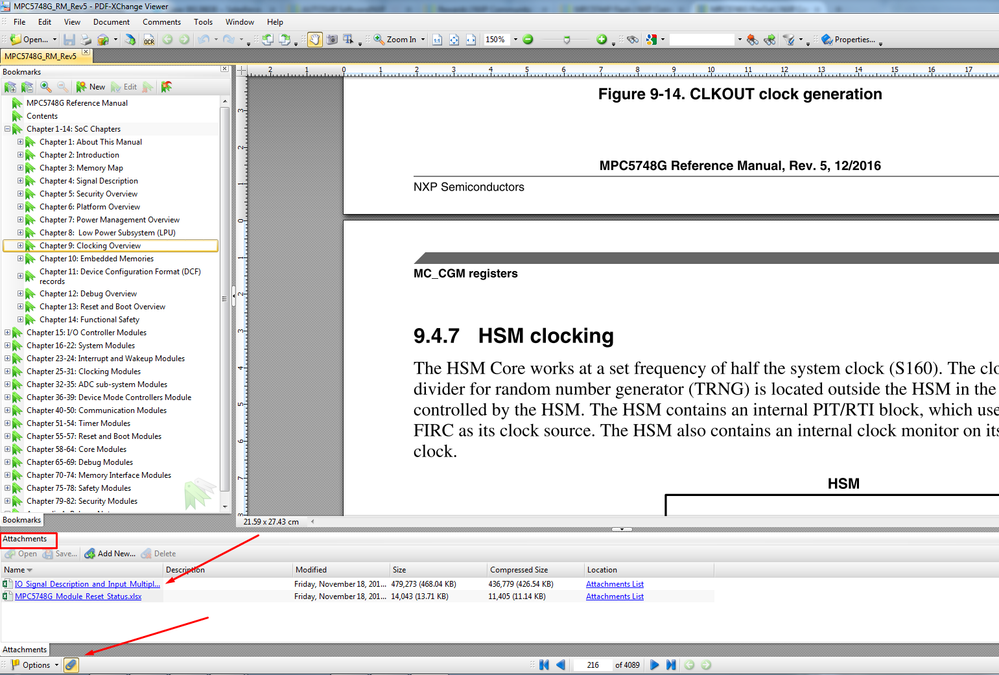Click the Collapse bookmarks icon in Bookmarks toolbar
This screenshot has height=675, width=999.
(27, 87)
